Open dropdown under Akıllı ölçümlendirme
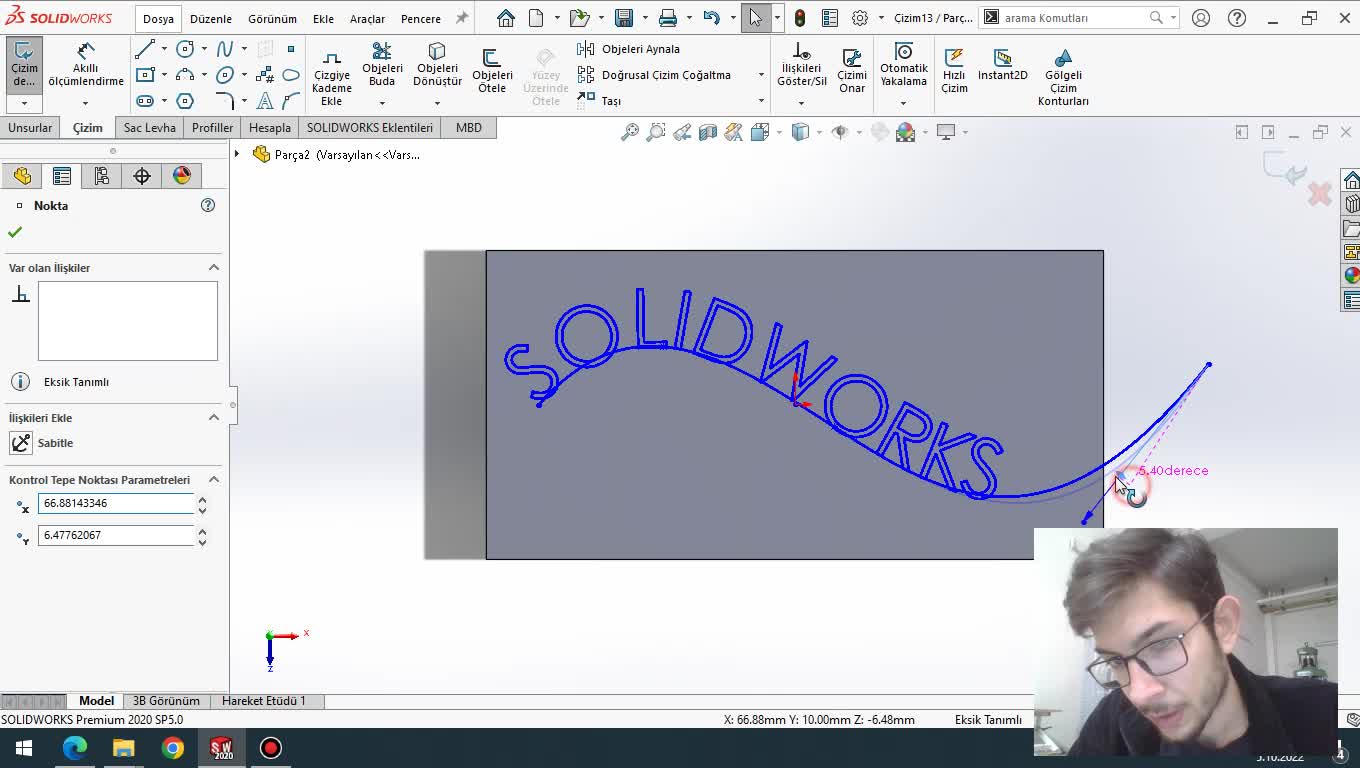This screenshot has height=768, width=1360. 86,102
